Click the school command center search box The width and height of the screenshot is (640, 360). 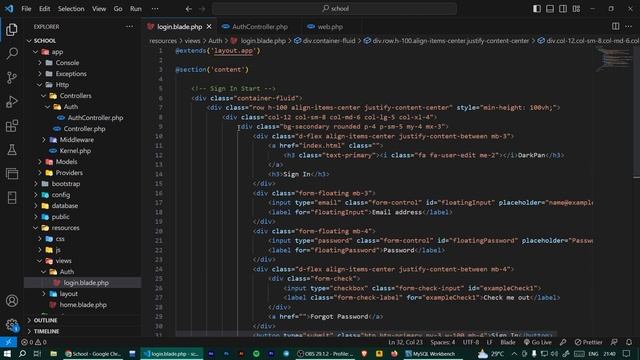pos(334,9)
